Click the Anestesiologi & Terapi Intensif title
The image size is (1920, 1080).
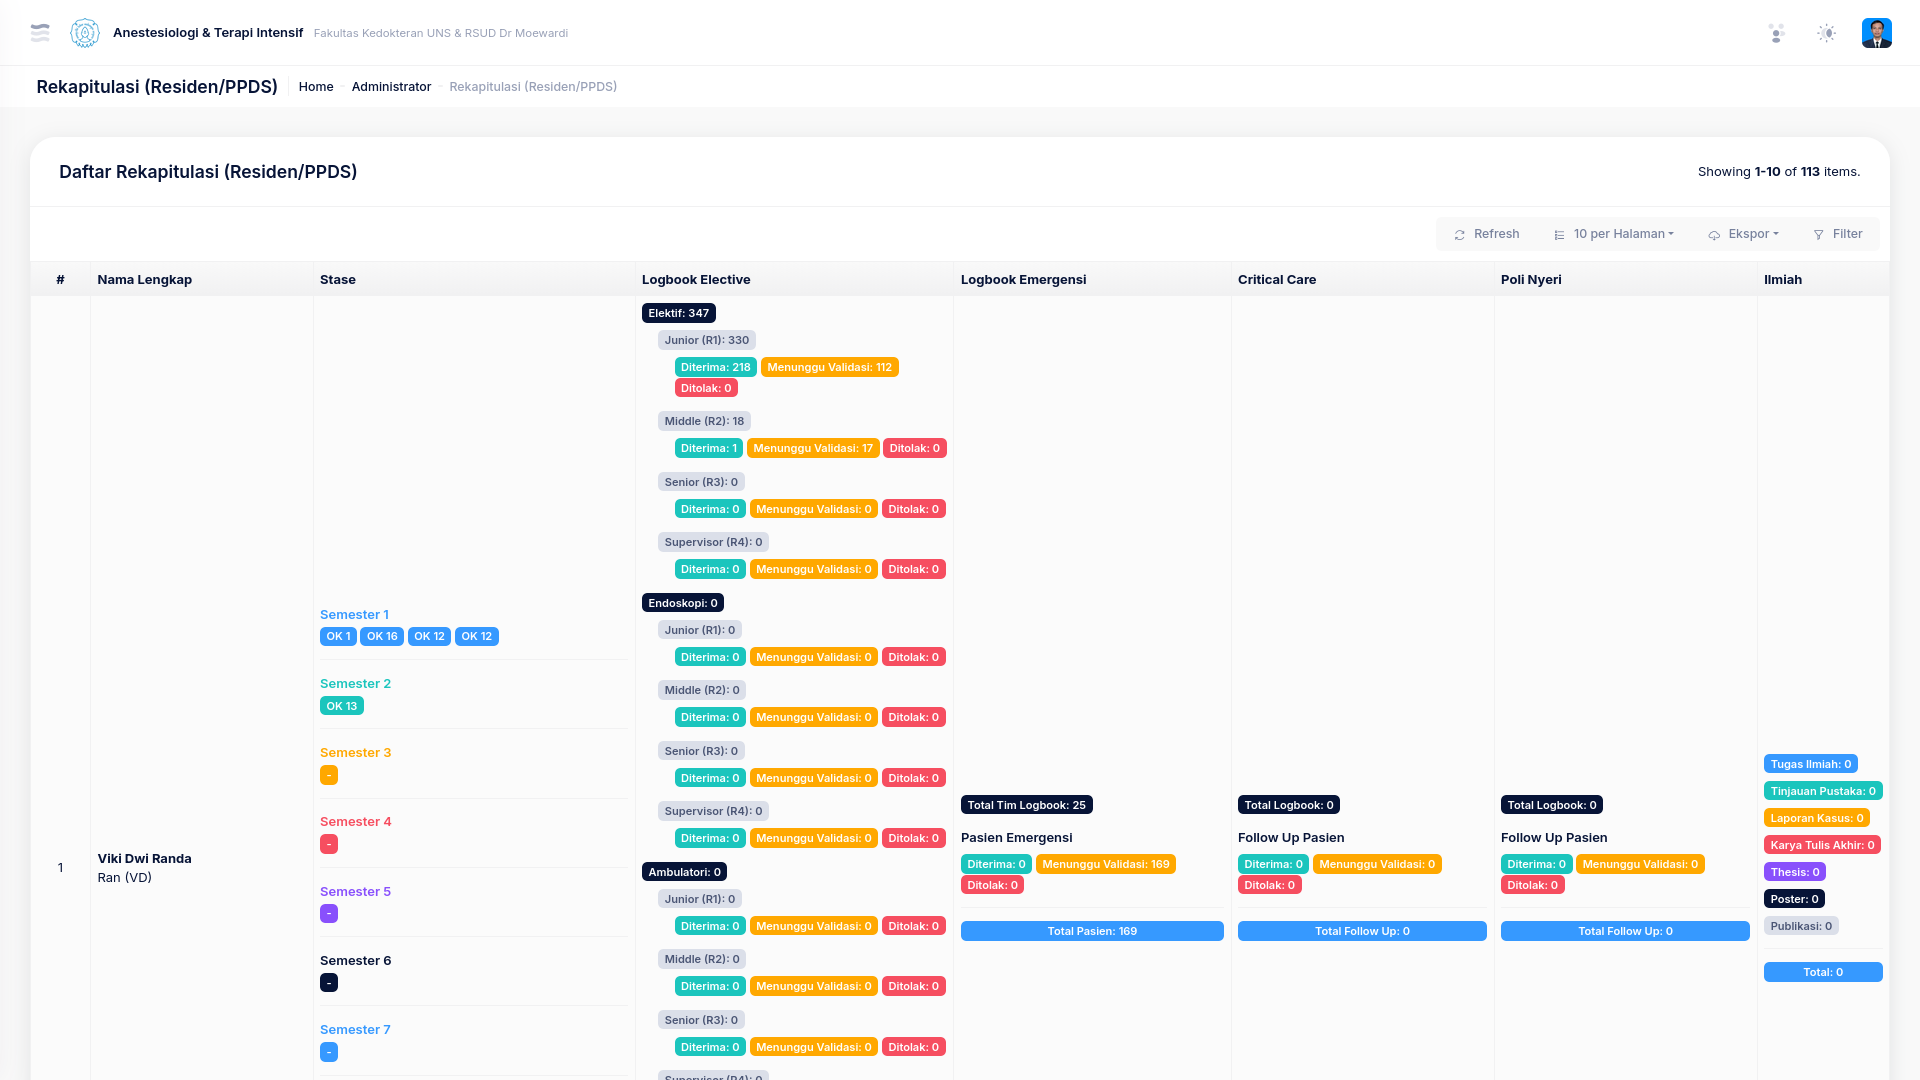click(x=208, y=33)
